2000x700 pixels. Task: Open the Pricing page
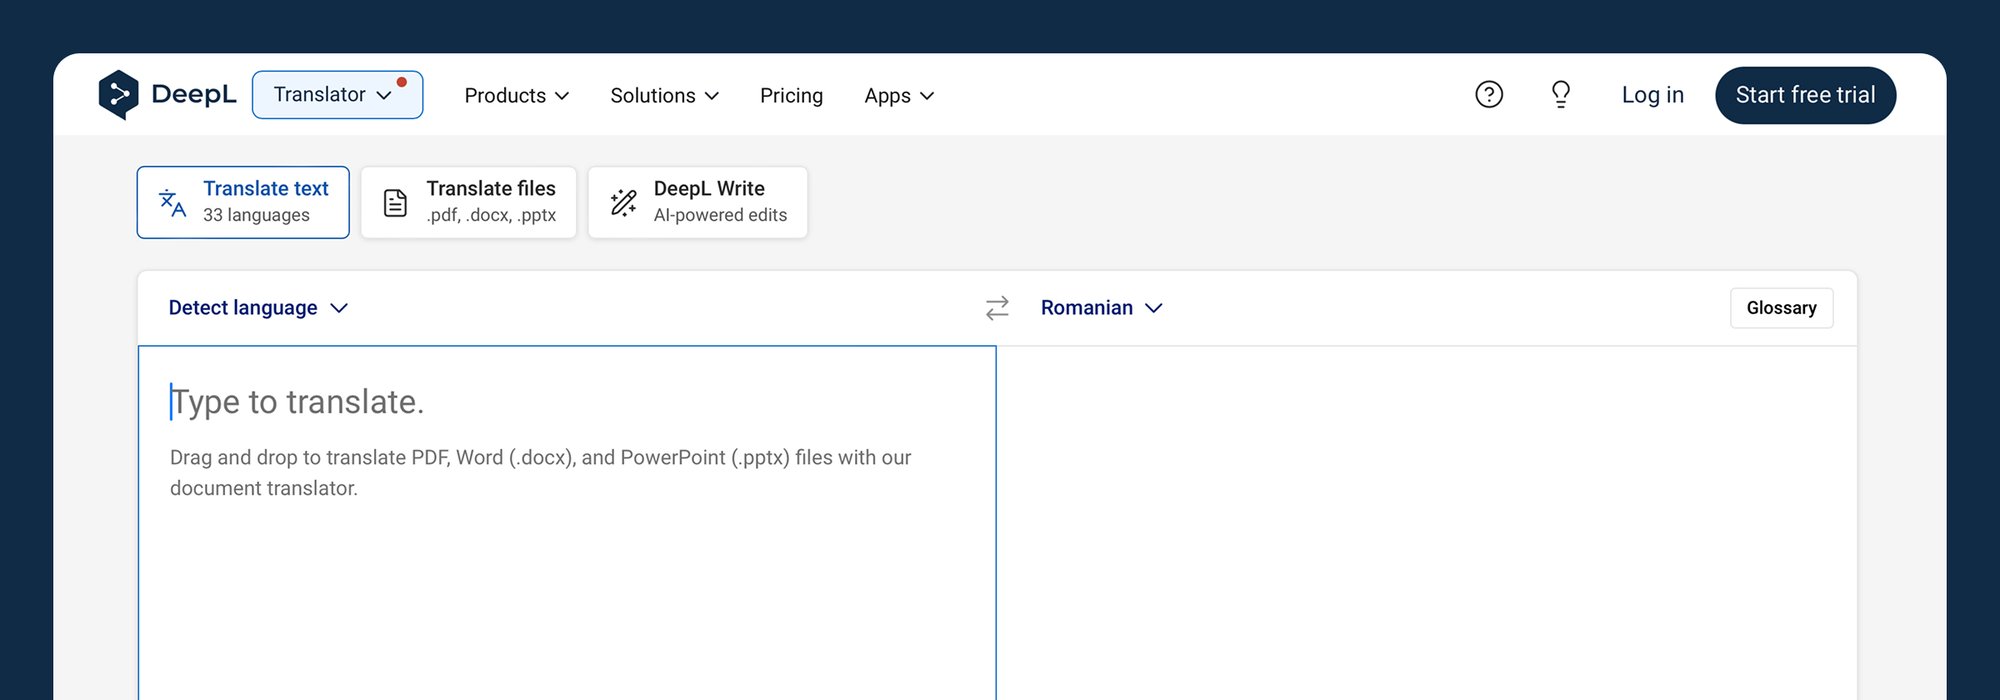click(x=791, y=96)
